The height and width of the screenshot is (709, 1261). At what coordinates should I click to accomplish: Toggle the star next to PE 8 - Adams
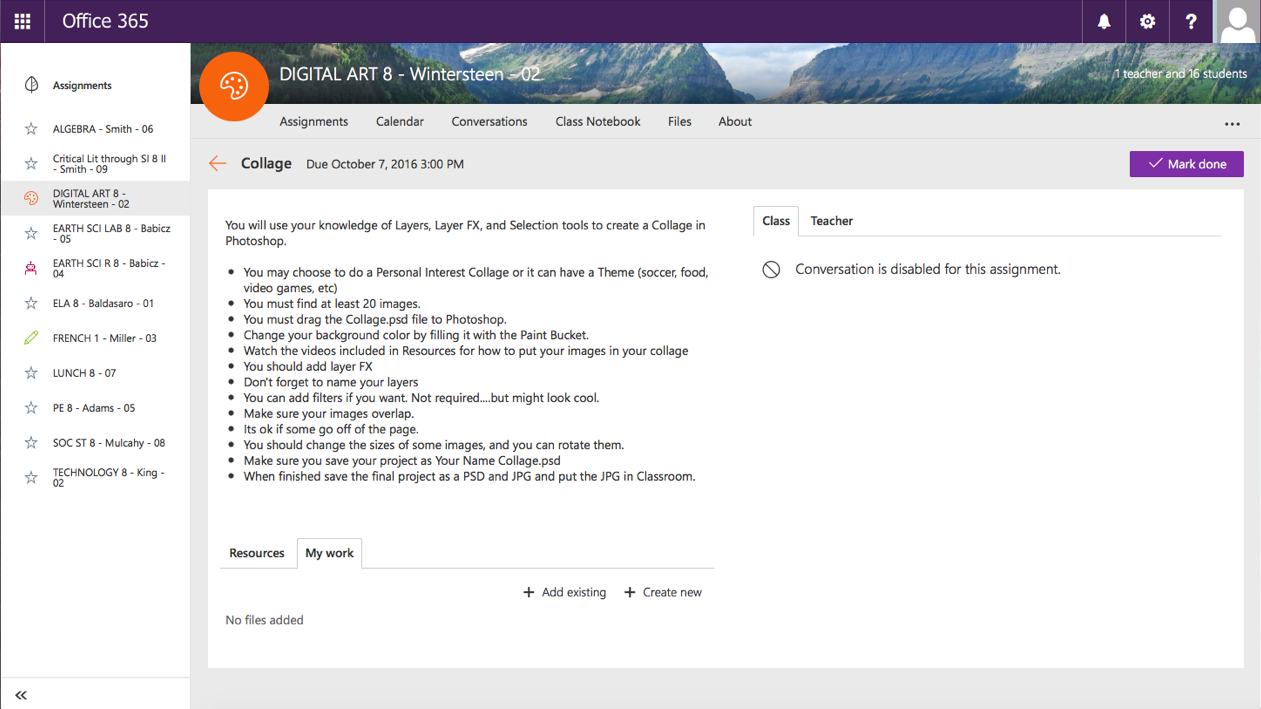31,408
